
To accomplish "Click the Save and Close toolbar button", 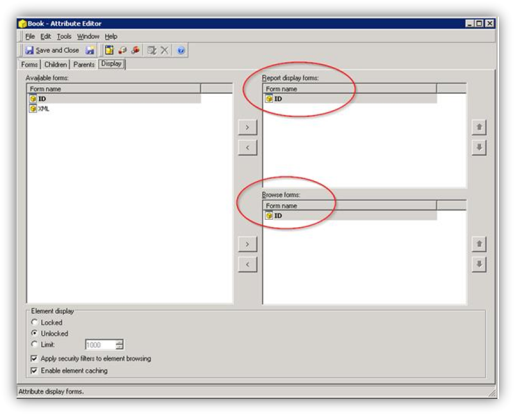I will 52,50.
